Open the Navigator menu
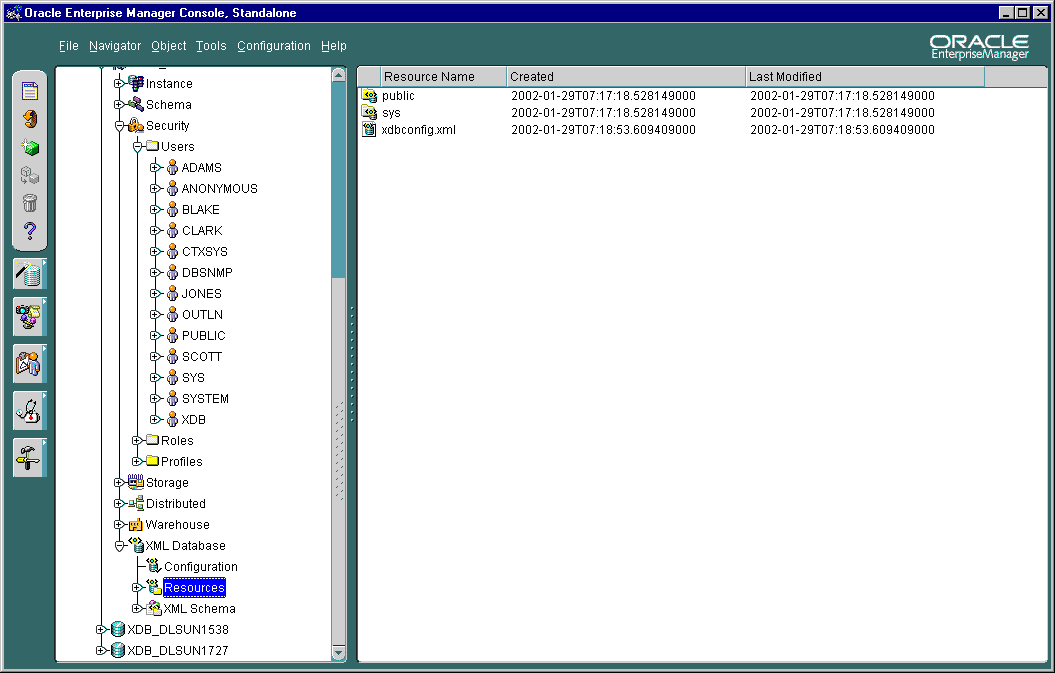 pos(115,45)
